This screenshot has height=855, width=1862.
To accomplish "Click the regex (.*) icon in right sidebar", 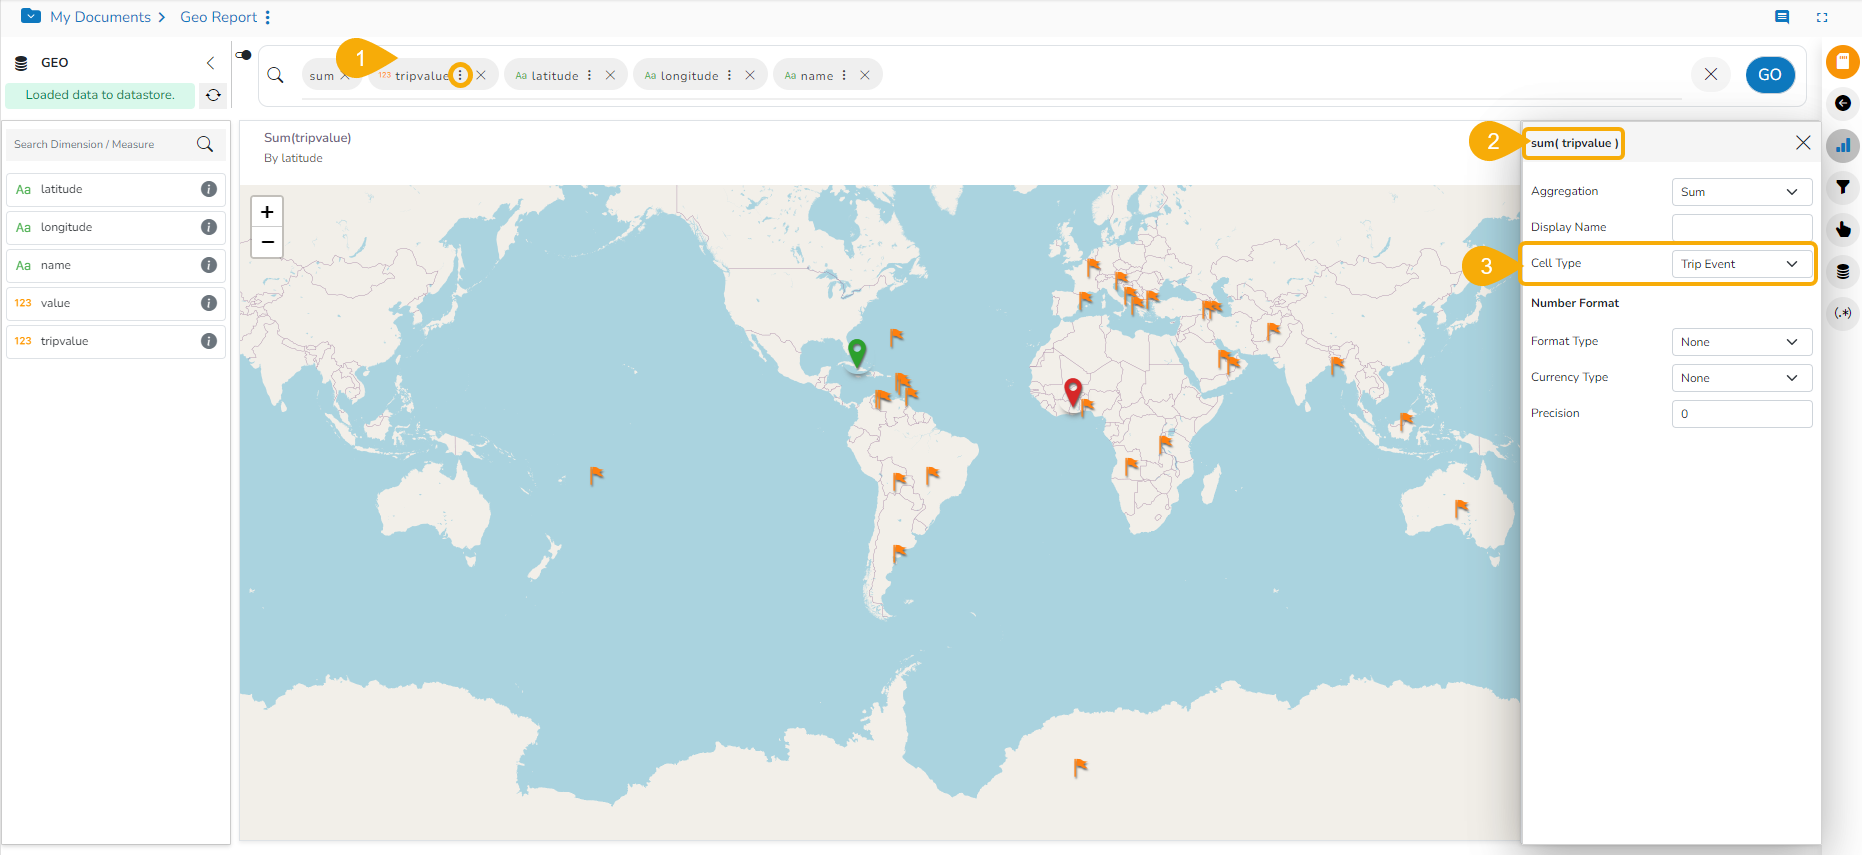I will [1842, 313].
